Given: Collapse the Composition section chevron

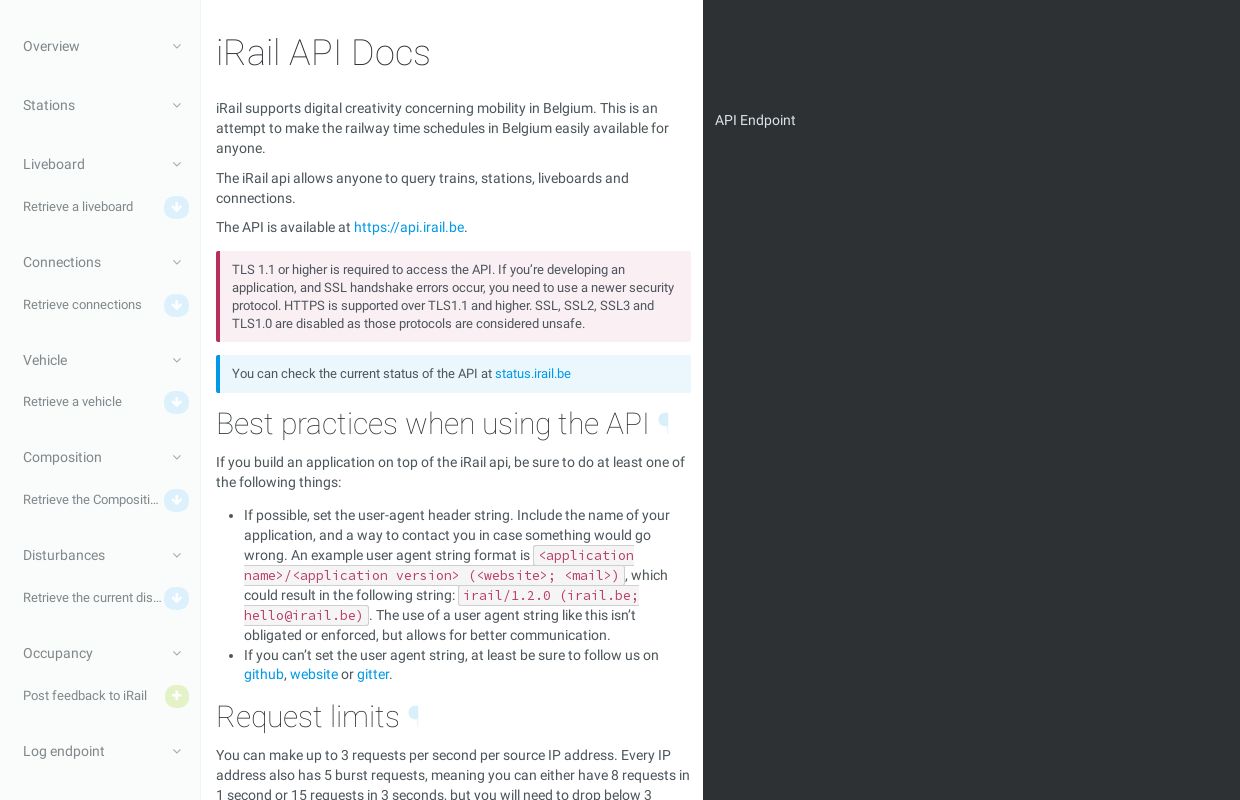Looking at the screenshot, I should 177,457.
